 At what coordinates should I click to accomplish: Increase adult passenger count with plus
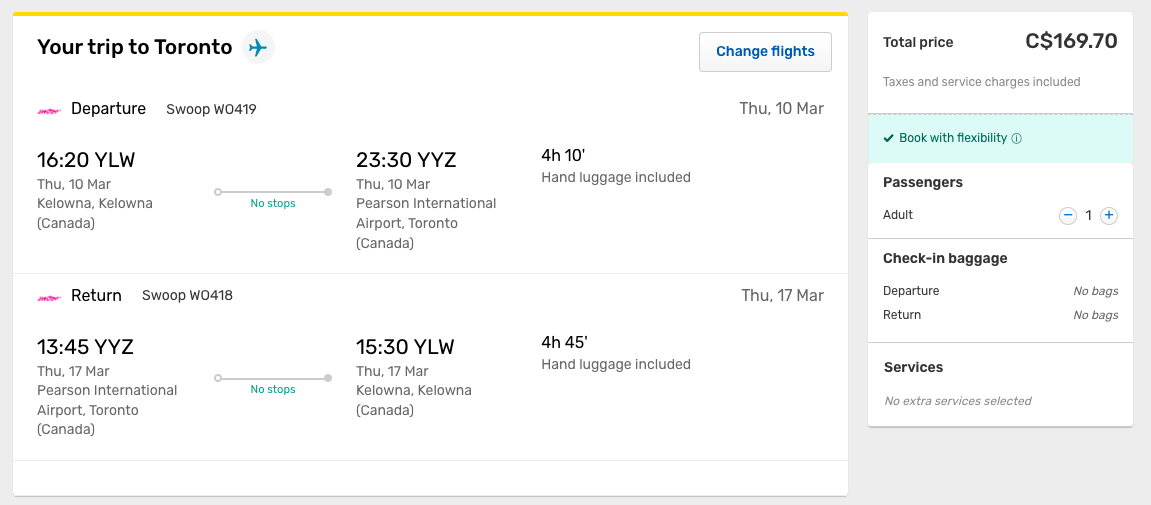point(1108,215)
